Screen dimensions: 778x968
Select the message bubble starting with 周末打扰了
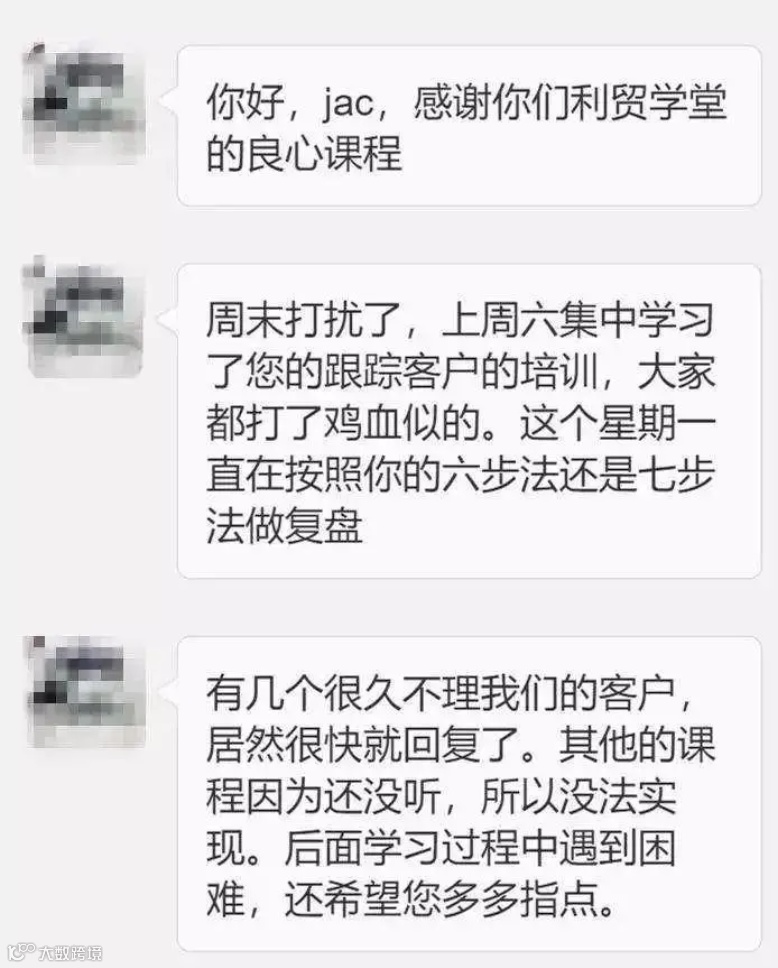click(x=469, y=421)
